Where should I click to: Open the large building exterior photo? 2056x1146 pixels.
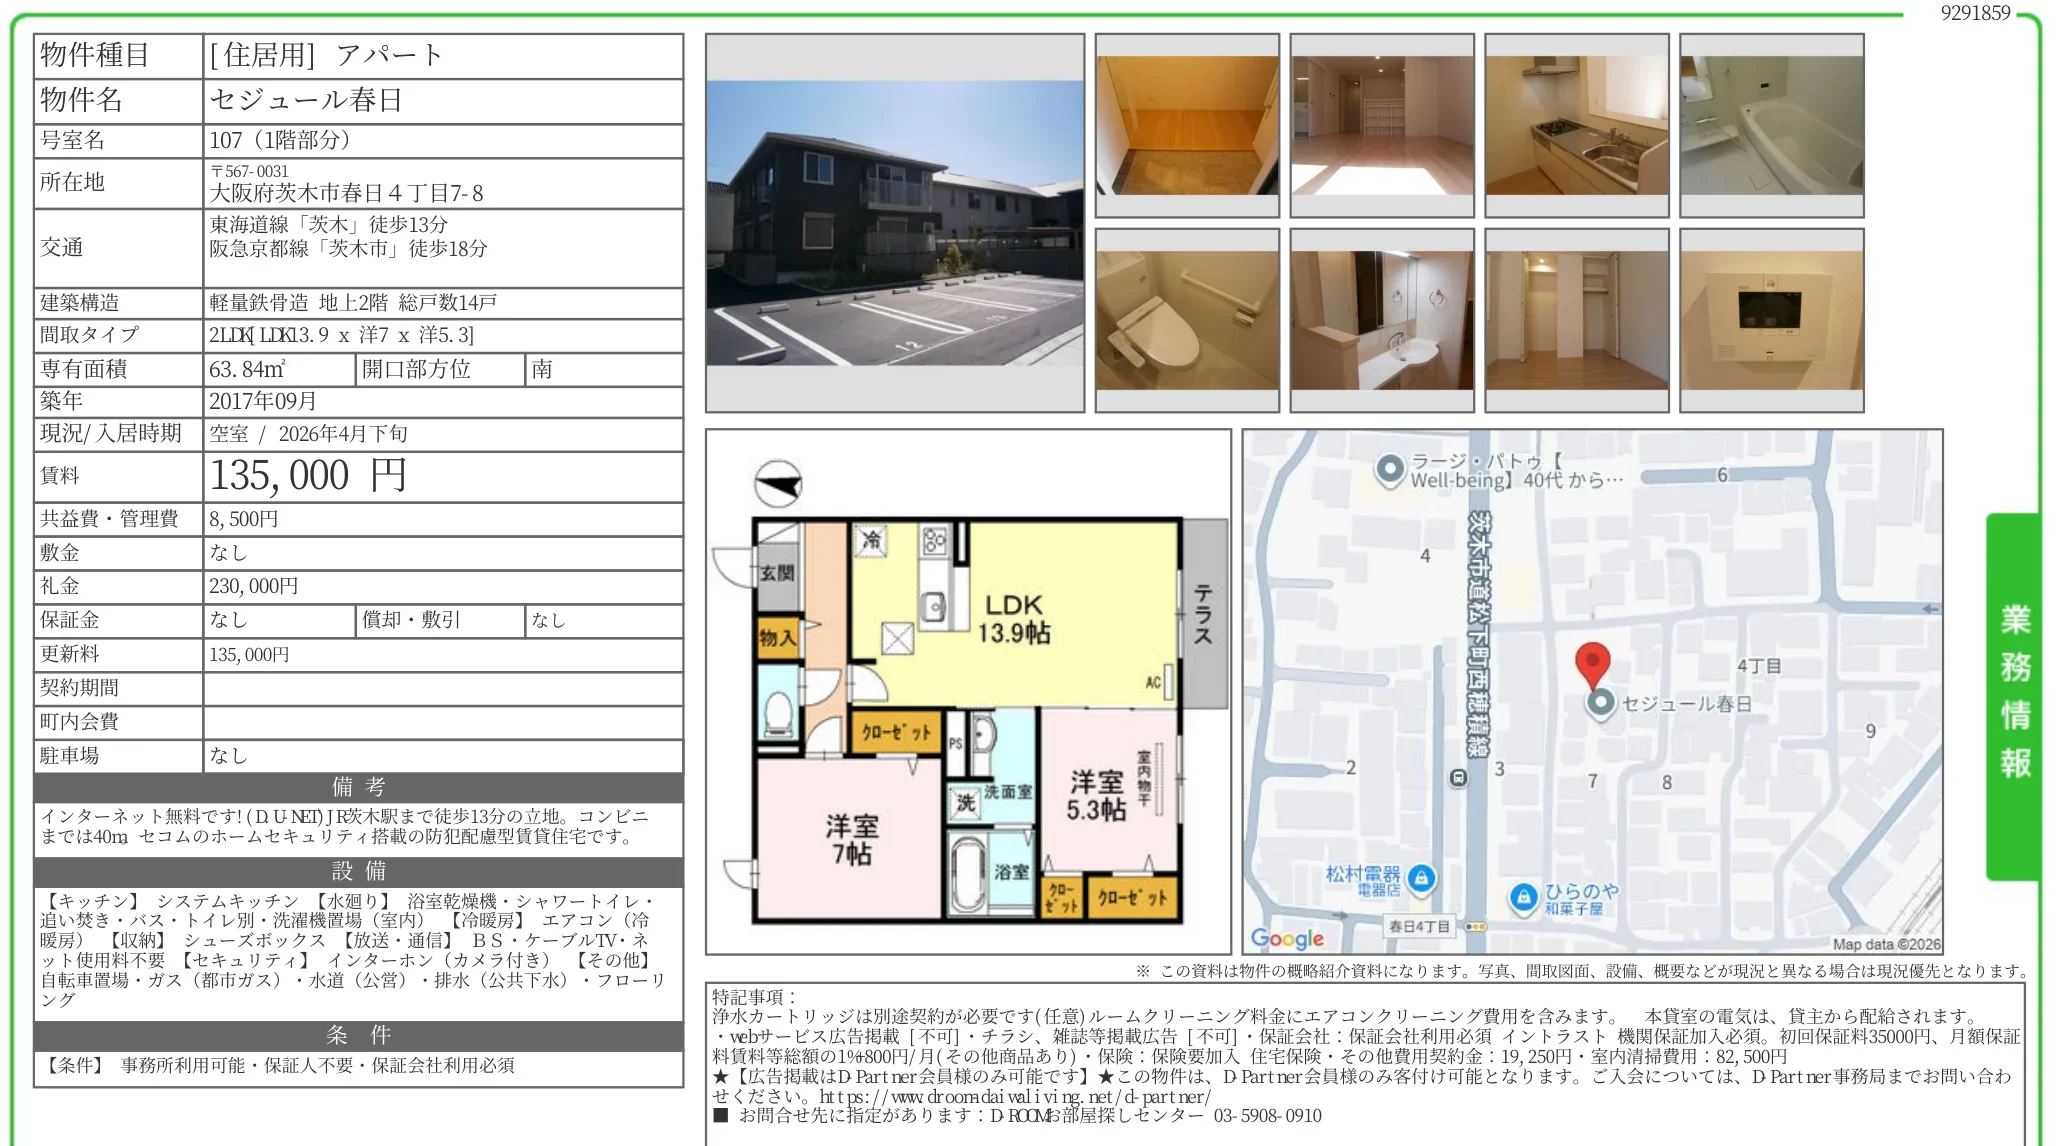tap(894, 223)
